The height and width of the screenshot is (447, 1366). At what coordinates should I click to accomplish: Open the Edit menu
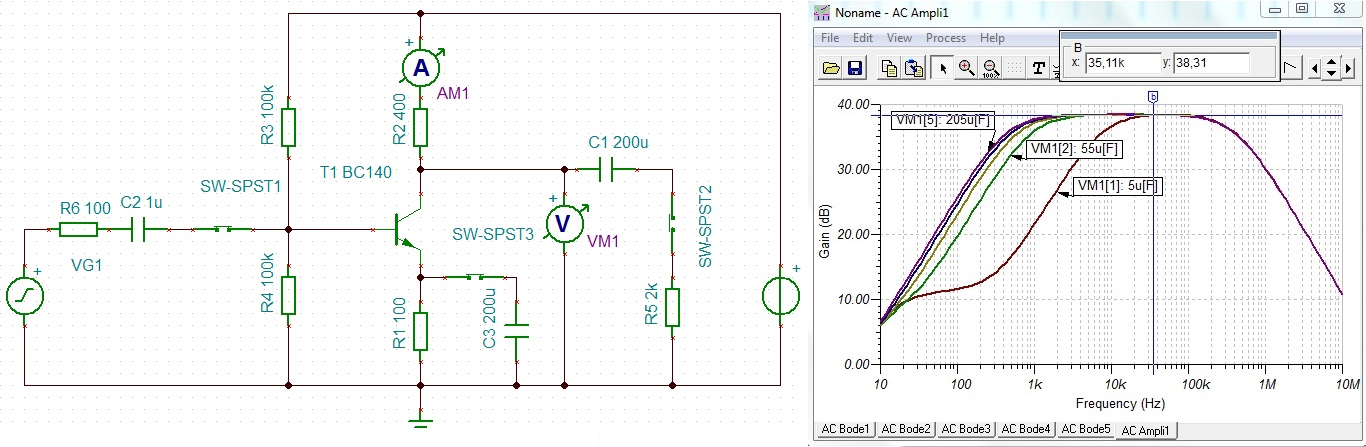(863, 38)
